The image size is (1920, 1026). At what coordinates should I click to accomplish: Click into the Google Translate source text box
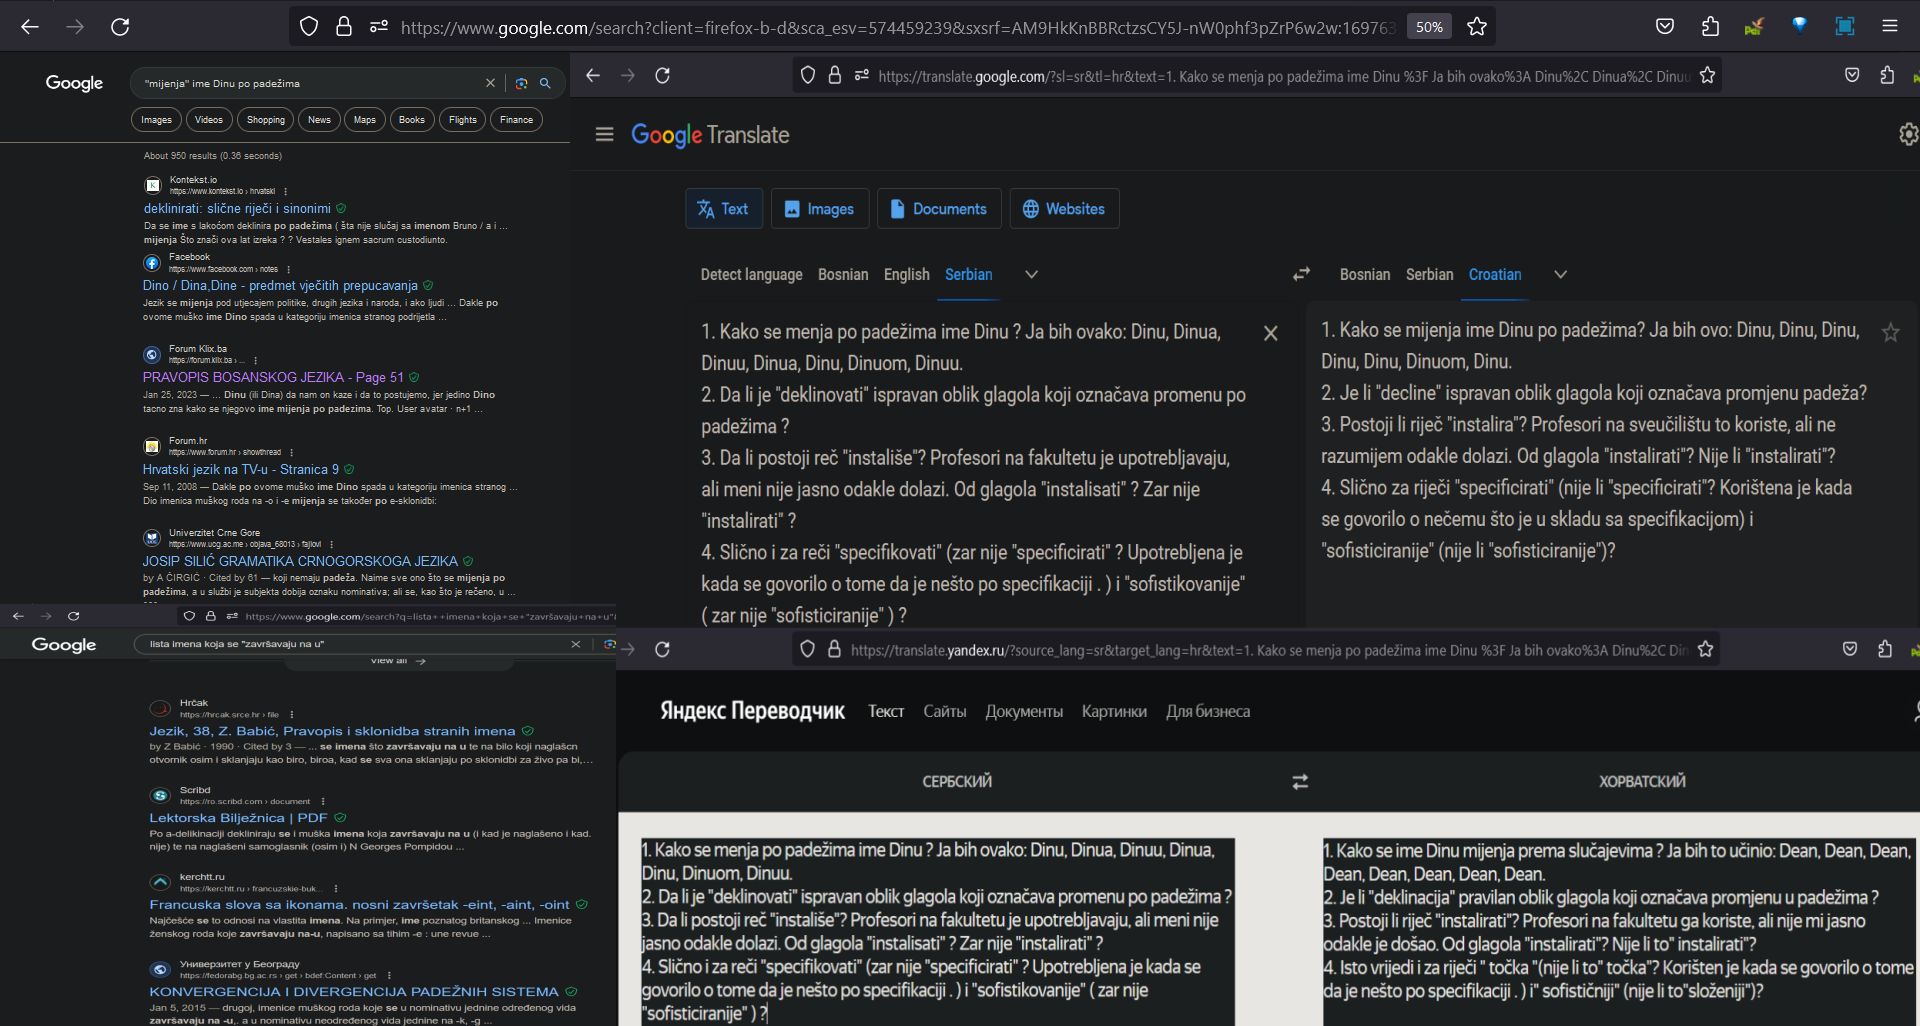pos(975,473)
